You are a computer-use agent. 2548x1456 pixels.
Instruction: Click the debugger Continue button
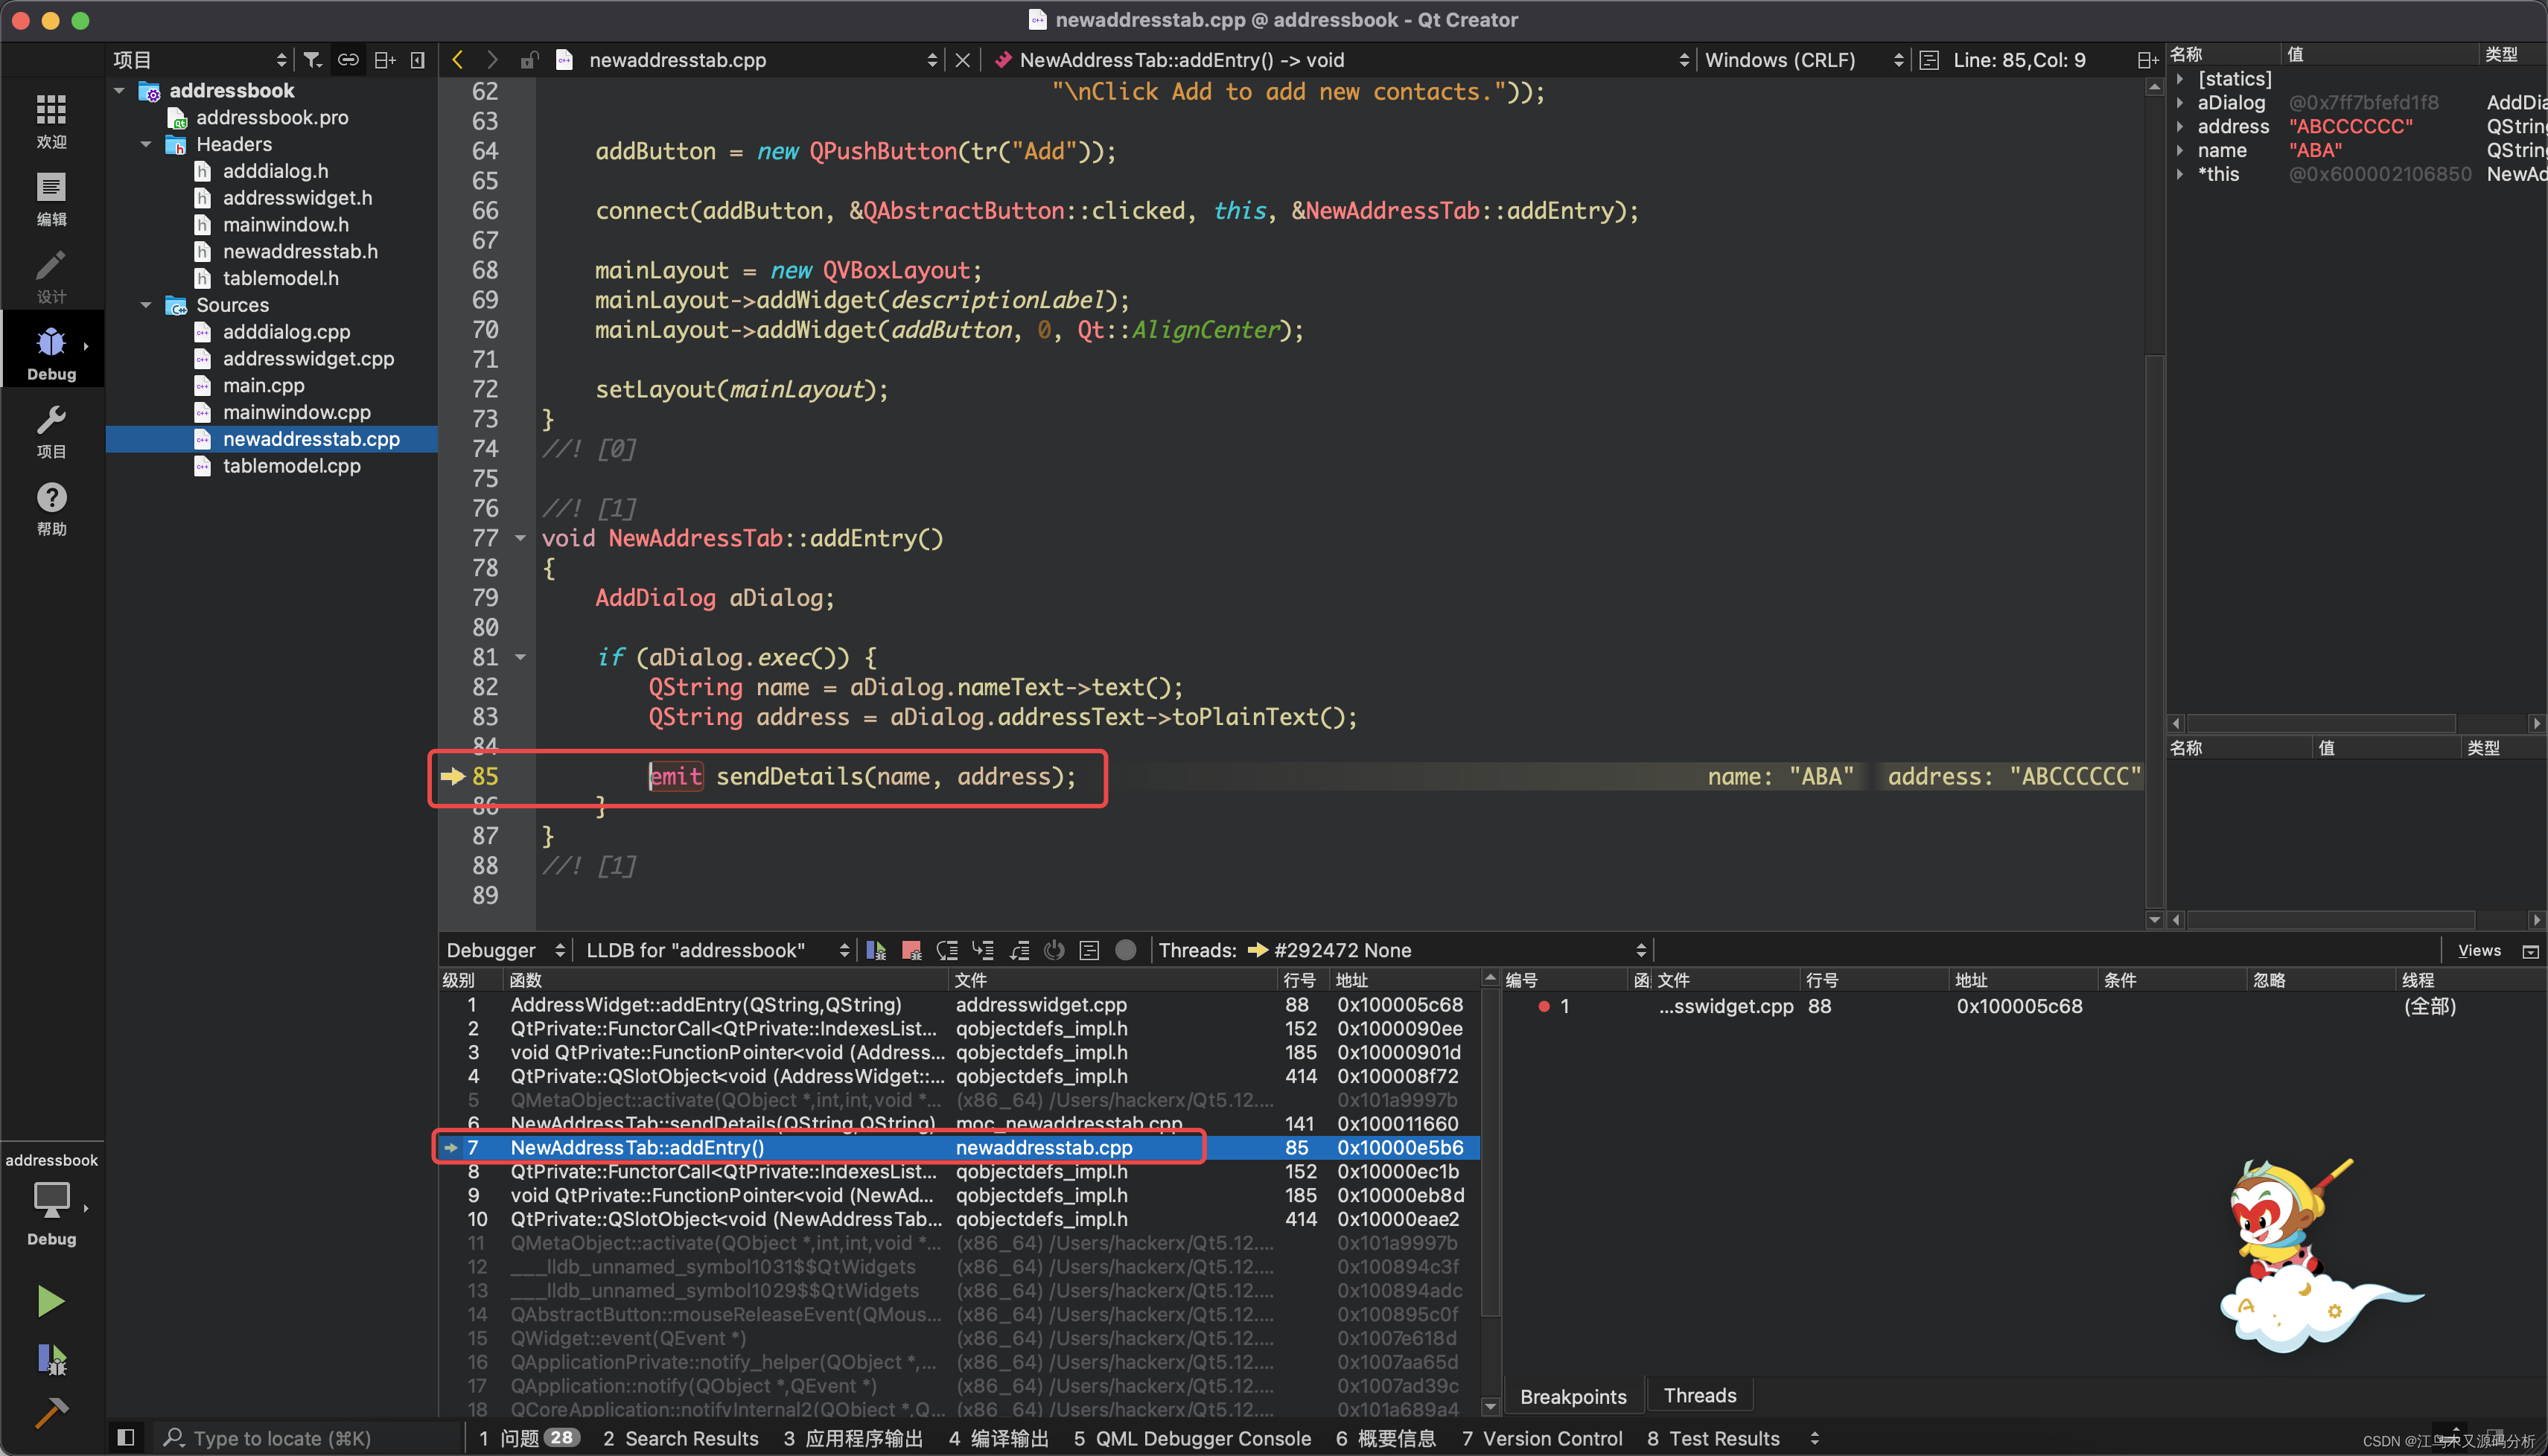click(x=876, y=950)
